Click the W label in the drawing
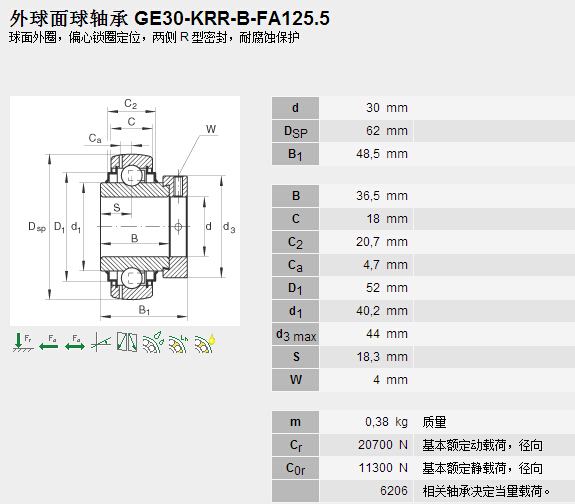Viewport: 575px width, 504px height. (211, 129)
